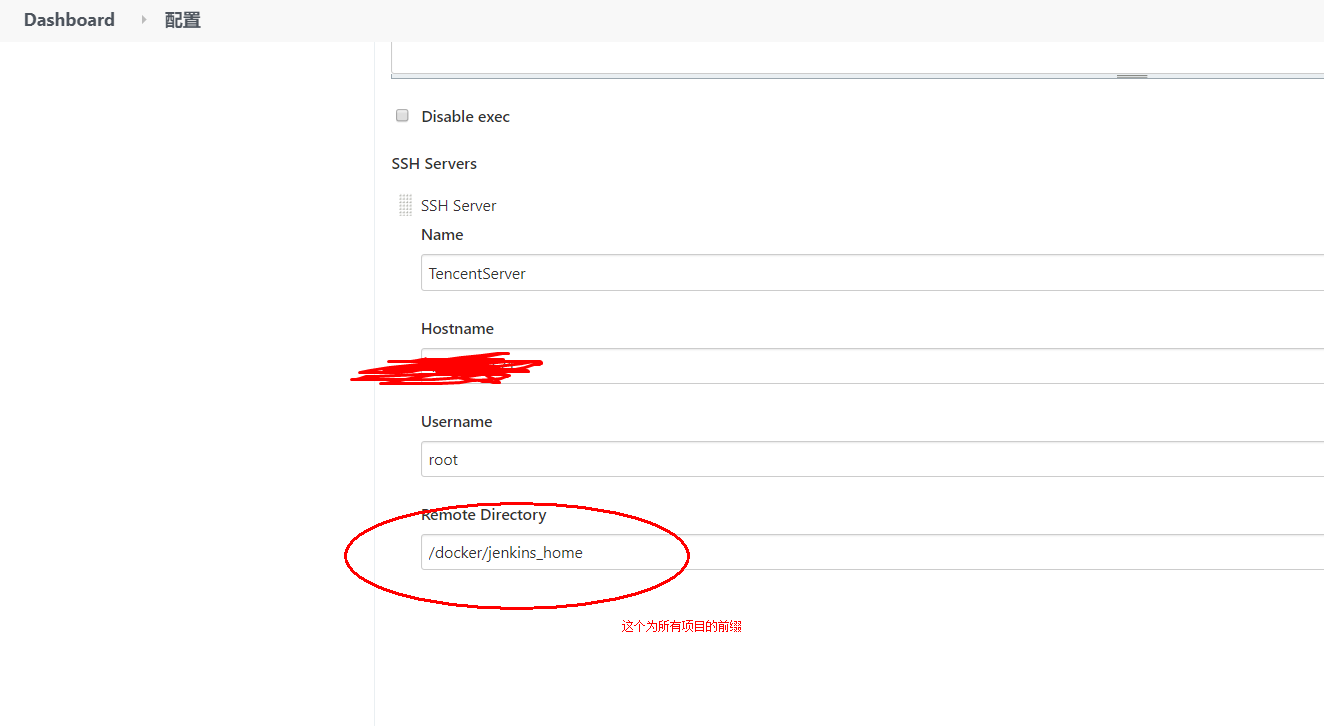Select the 配置 breadcrumb entry
The height and width of the screenshot is (726, 1324).
click(x=182, y=19)
